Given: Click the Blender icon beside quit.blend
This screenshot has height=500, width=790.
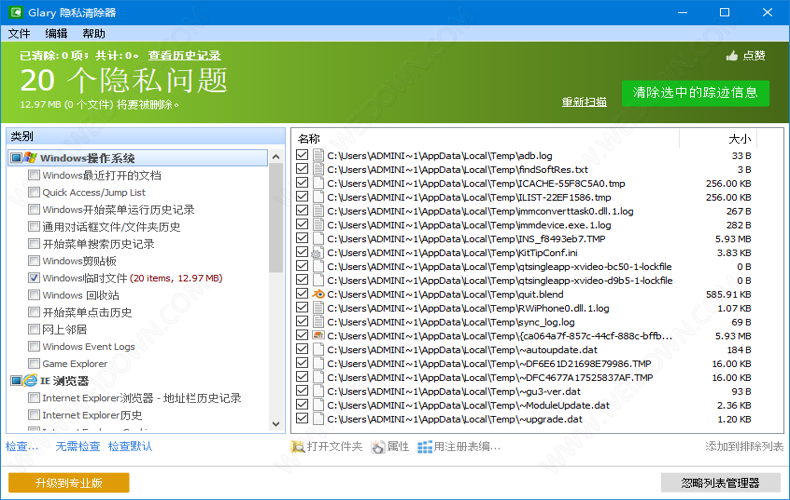Looking at the screenshot, I should (318, 294).
